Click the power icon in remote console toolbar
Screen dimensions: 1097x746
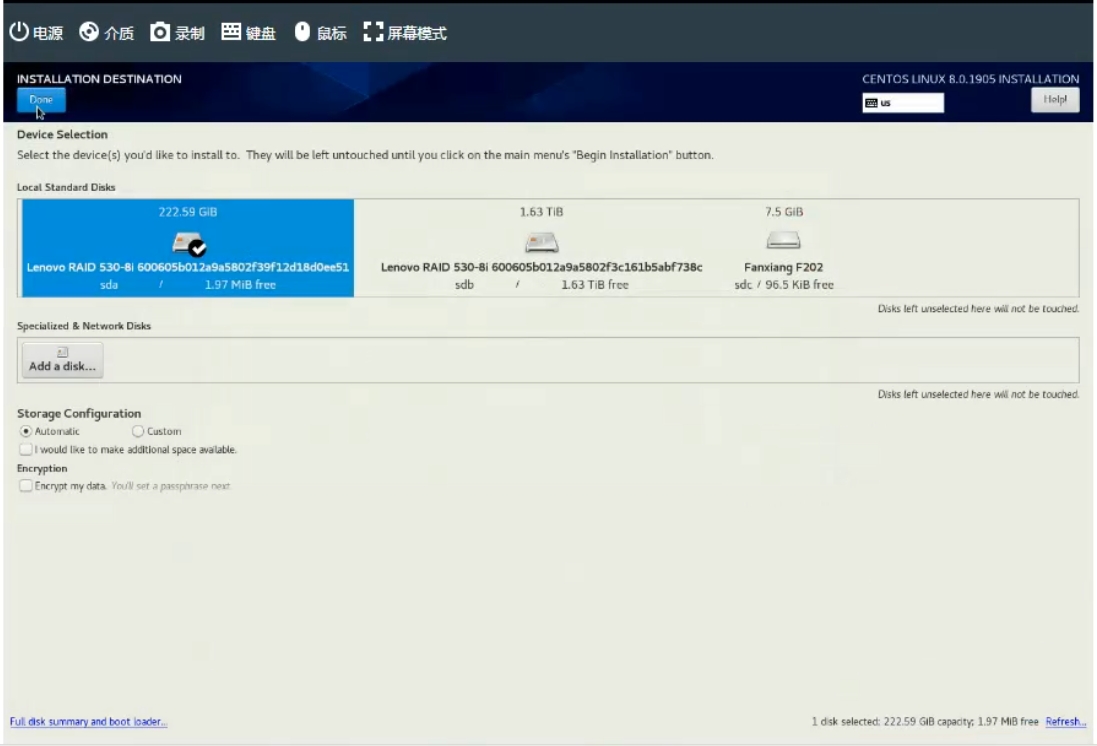pyautogui.click(x=19, y=31)
